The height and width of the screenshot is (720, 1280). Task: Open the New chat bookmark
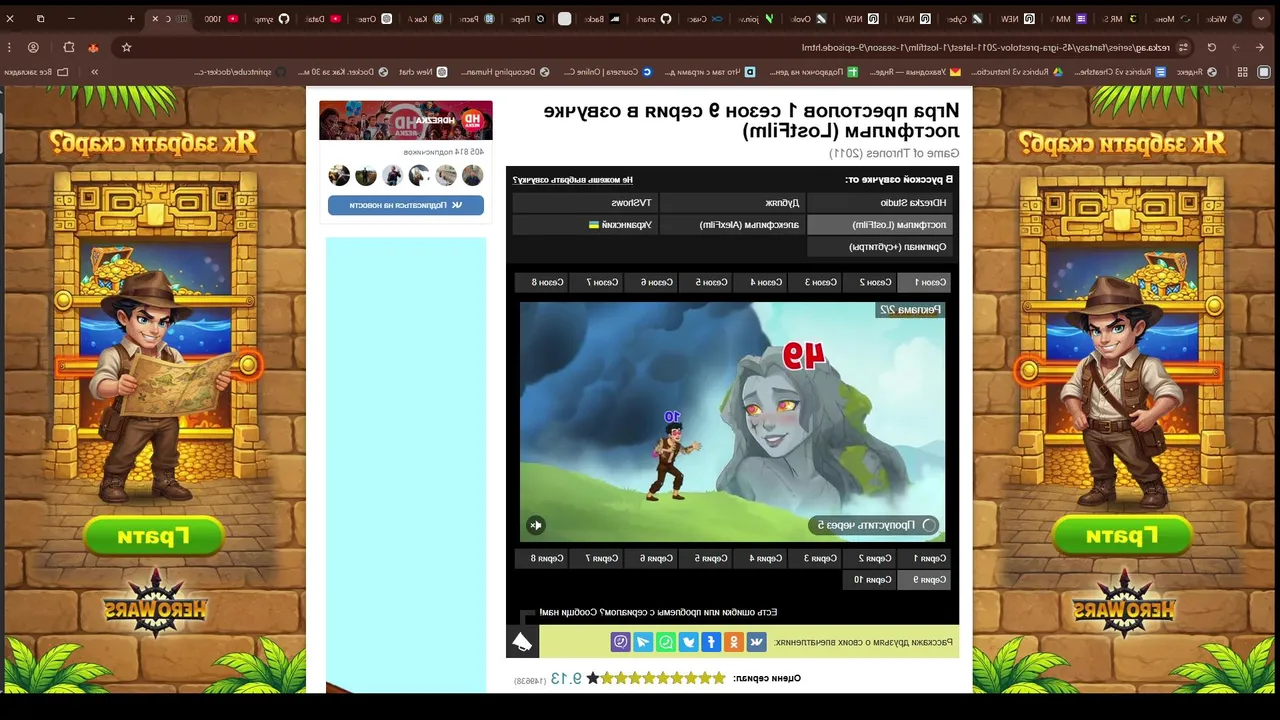click(423, 72)
